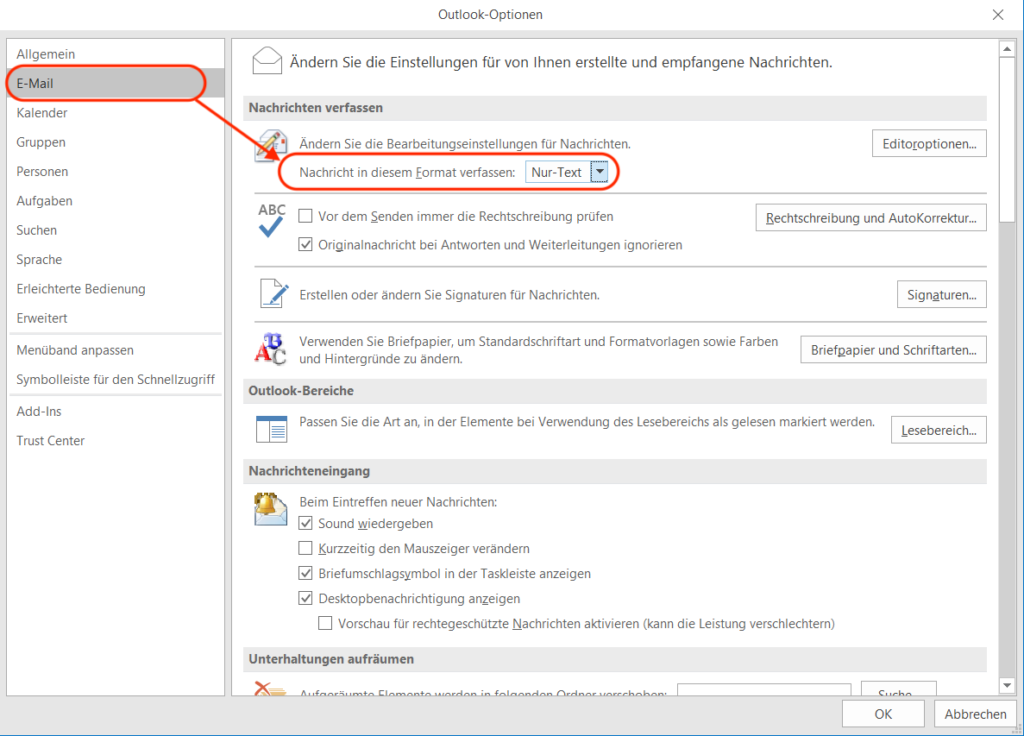Click the signature pen-and-page icon

coord(274,293)
